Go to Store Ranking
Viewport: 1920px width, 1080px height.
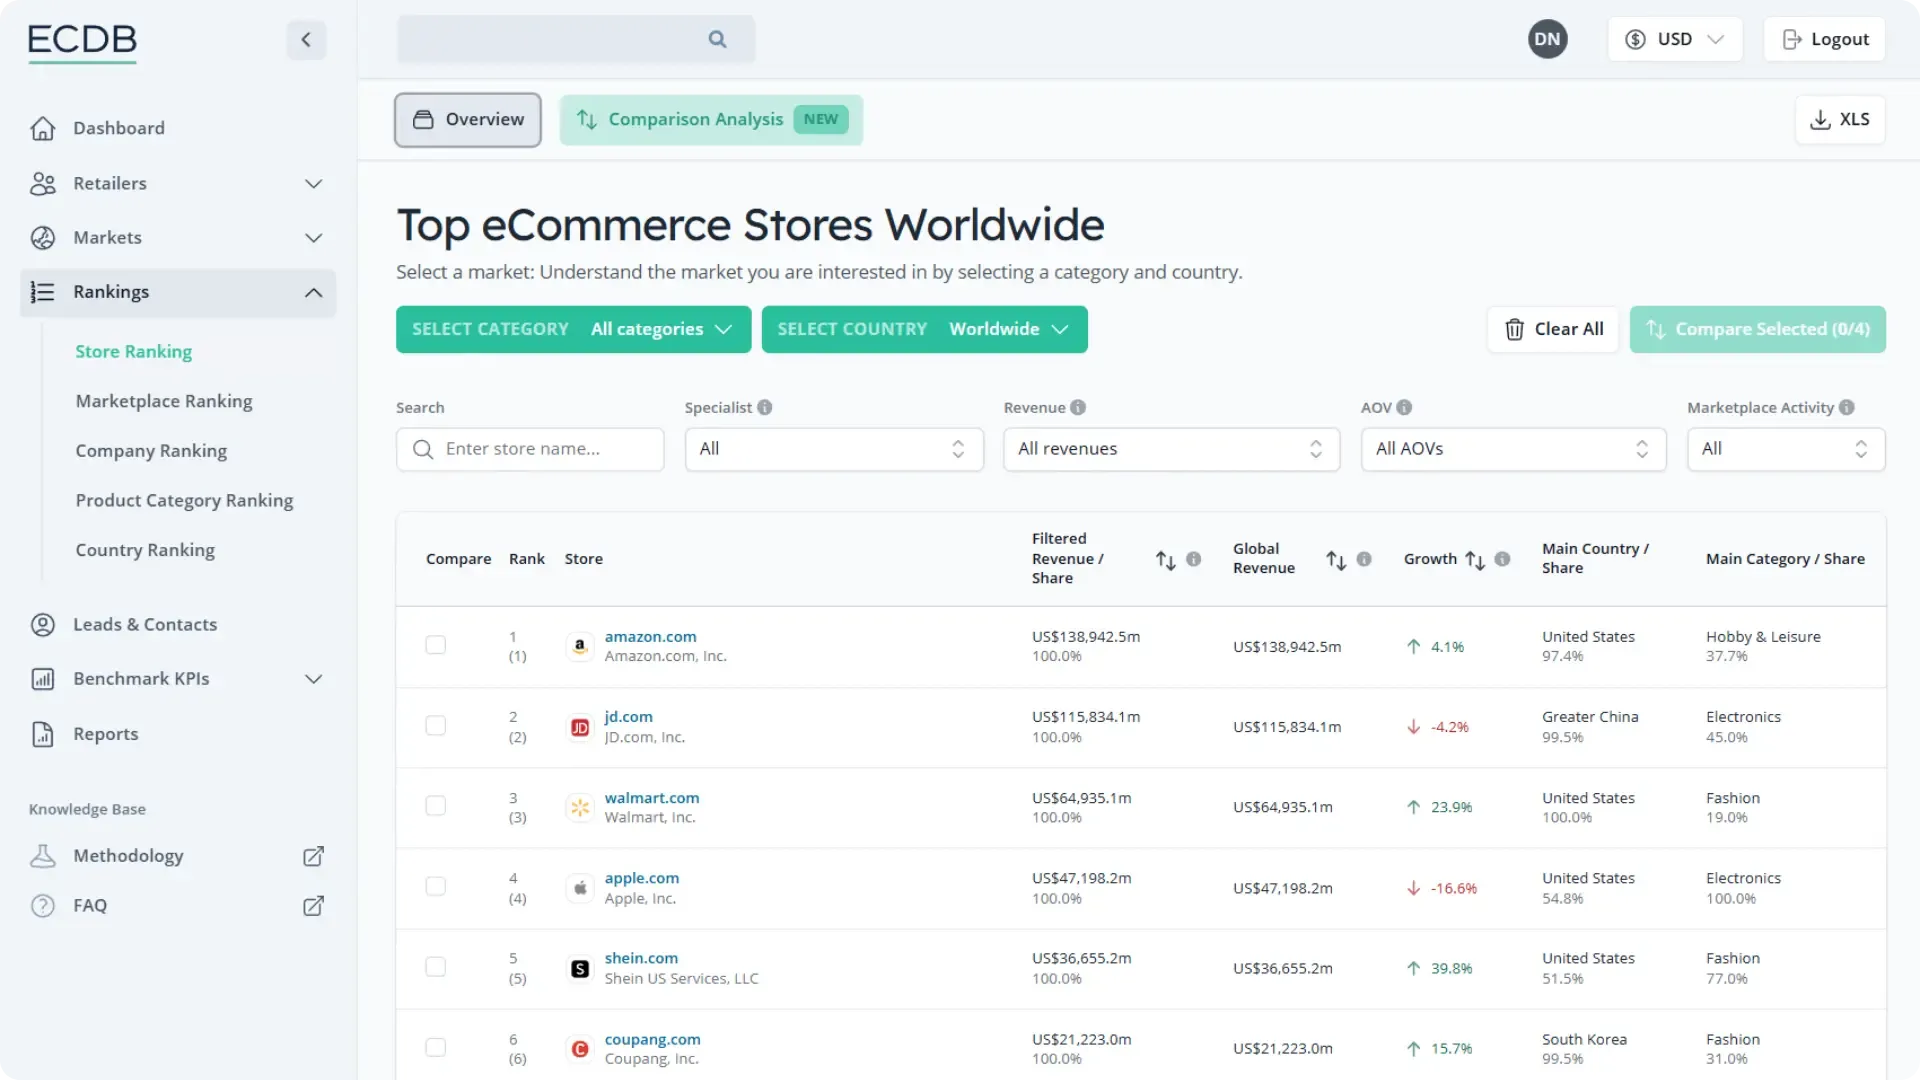[x=134, y=352]
